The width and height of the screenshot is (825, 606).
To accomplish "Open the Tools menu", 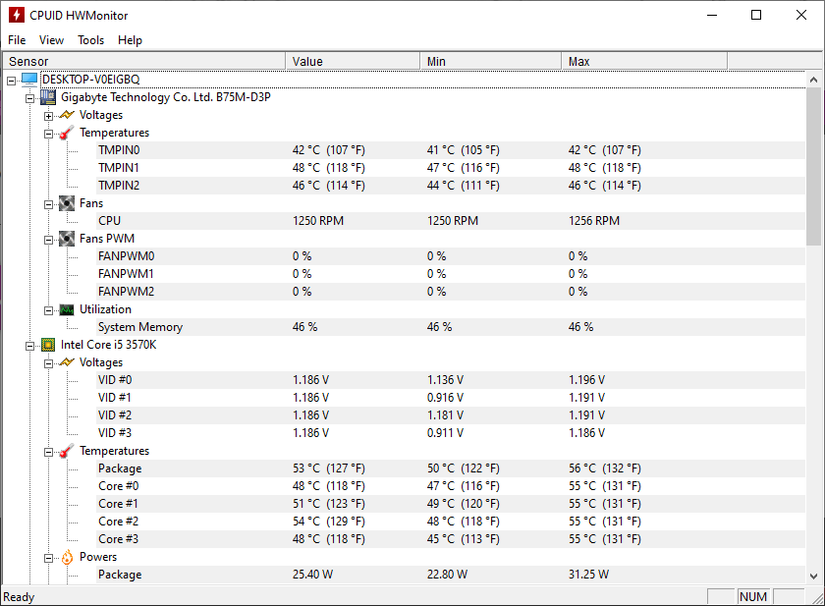I will 91,40.
